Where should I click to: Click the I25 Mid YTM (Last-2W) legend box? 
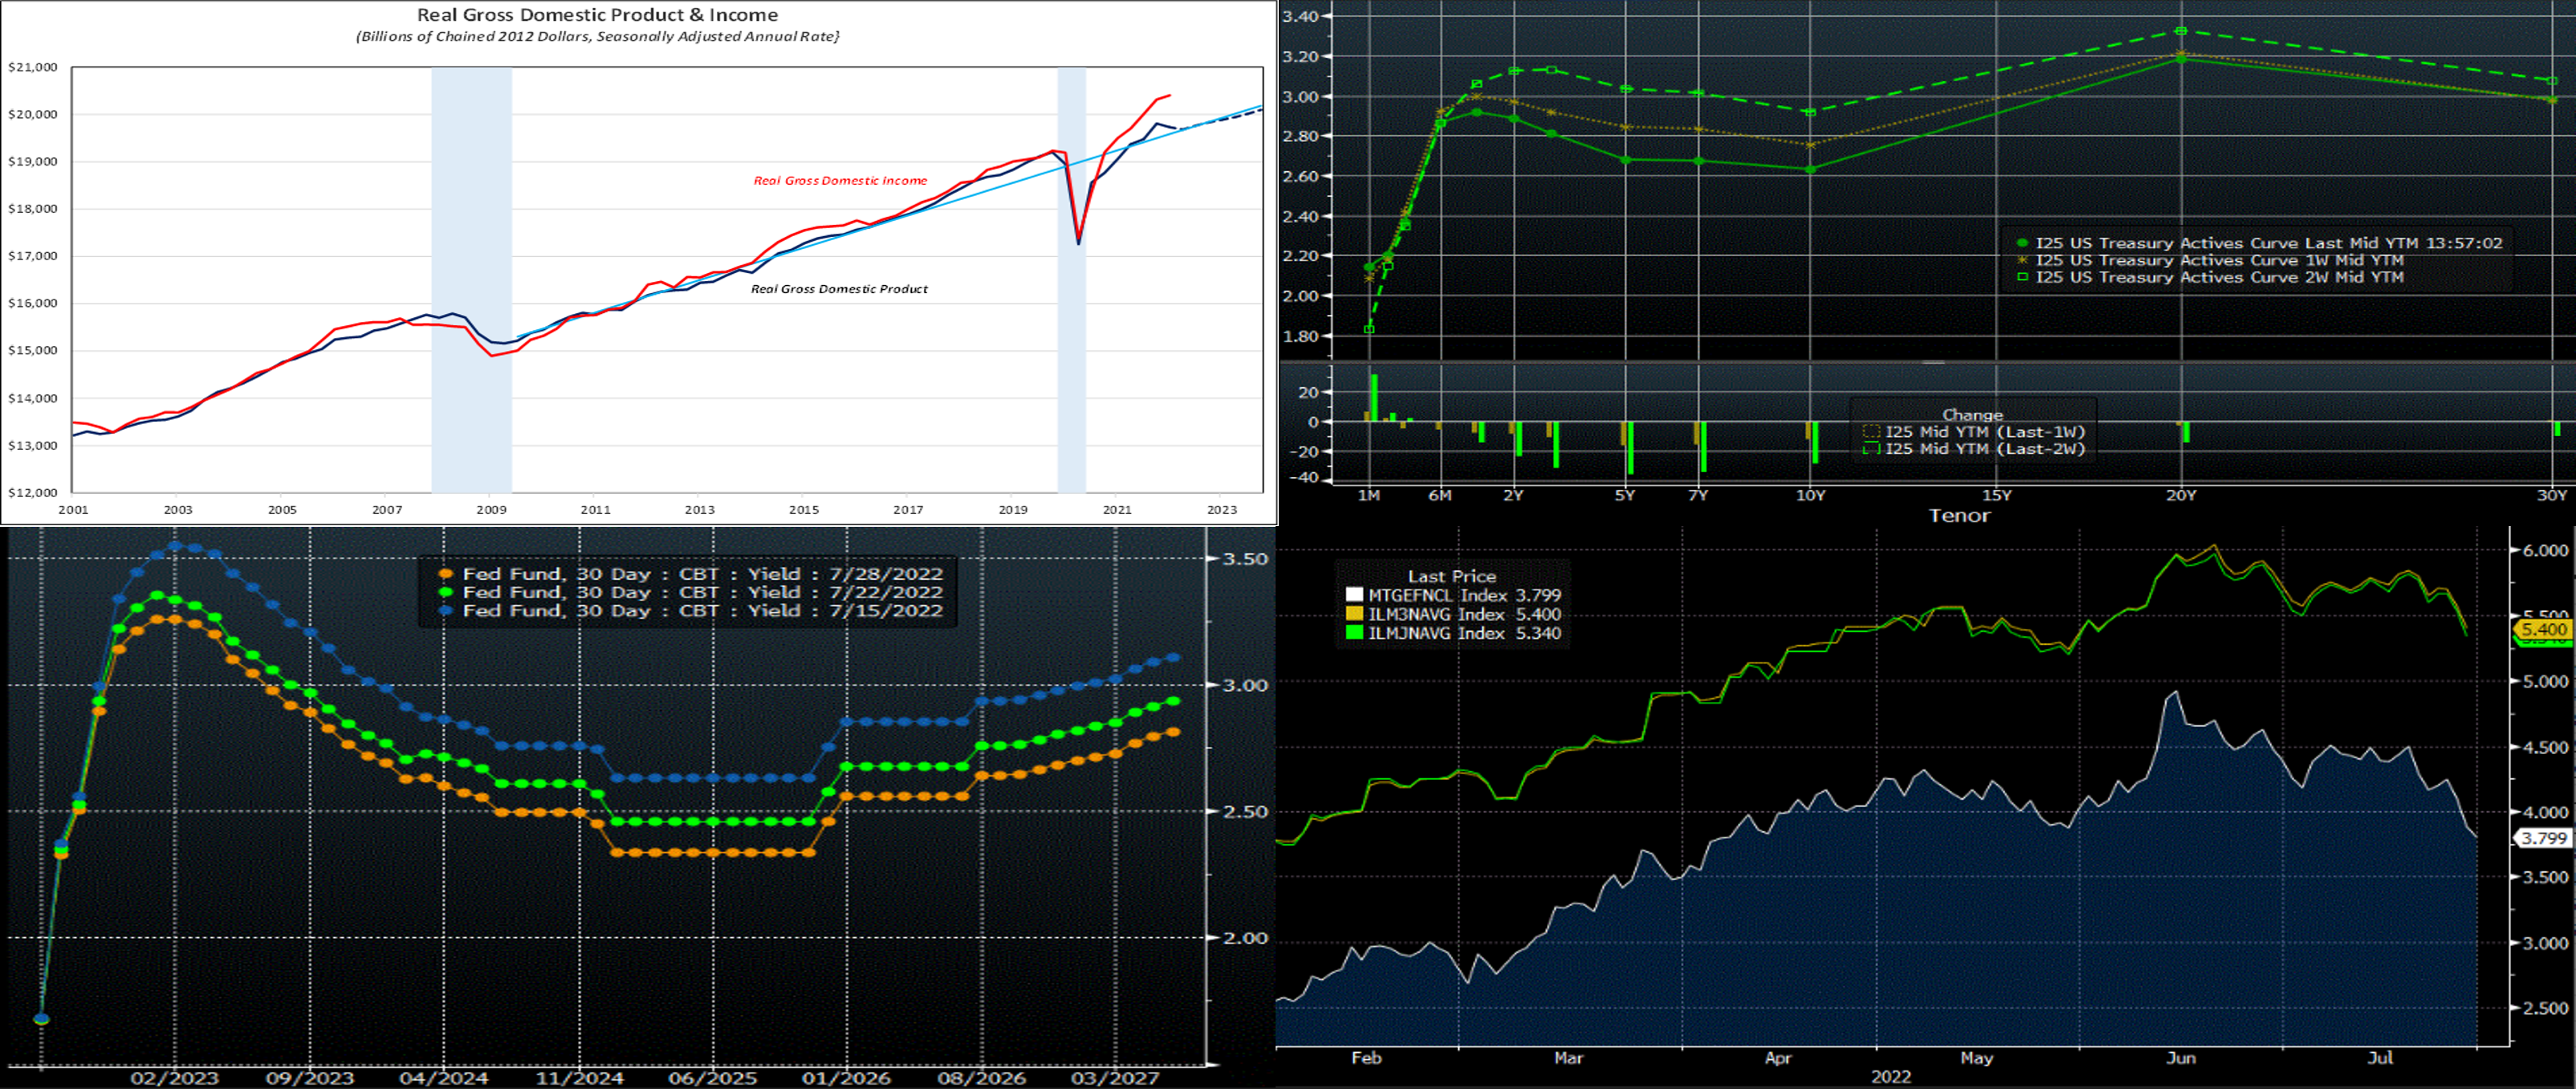(x=1871, y=449)
